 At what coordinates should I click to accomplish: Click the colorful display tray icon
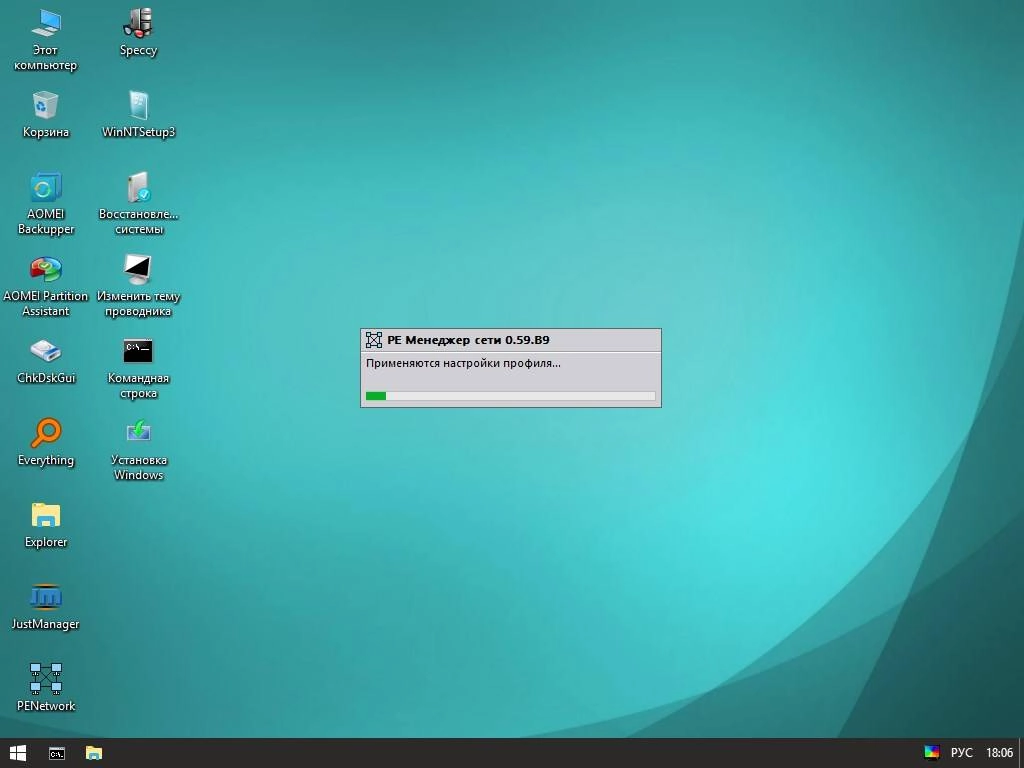coord(931,753)
